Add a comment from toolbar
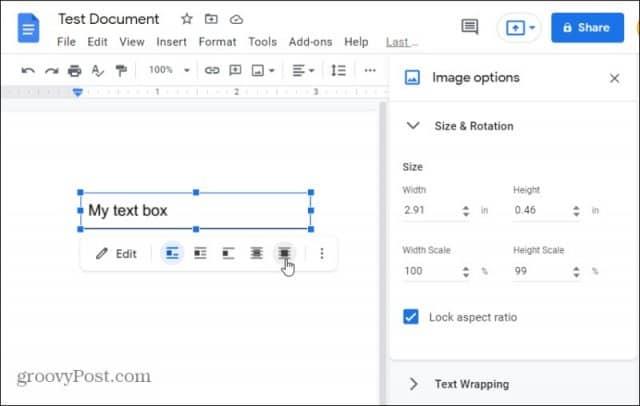 (235, 70)
